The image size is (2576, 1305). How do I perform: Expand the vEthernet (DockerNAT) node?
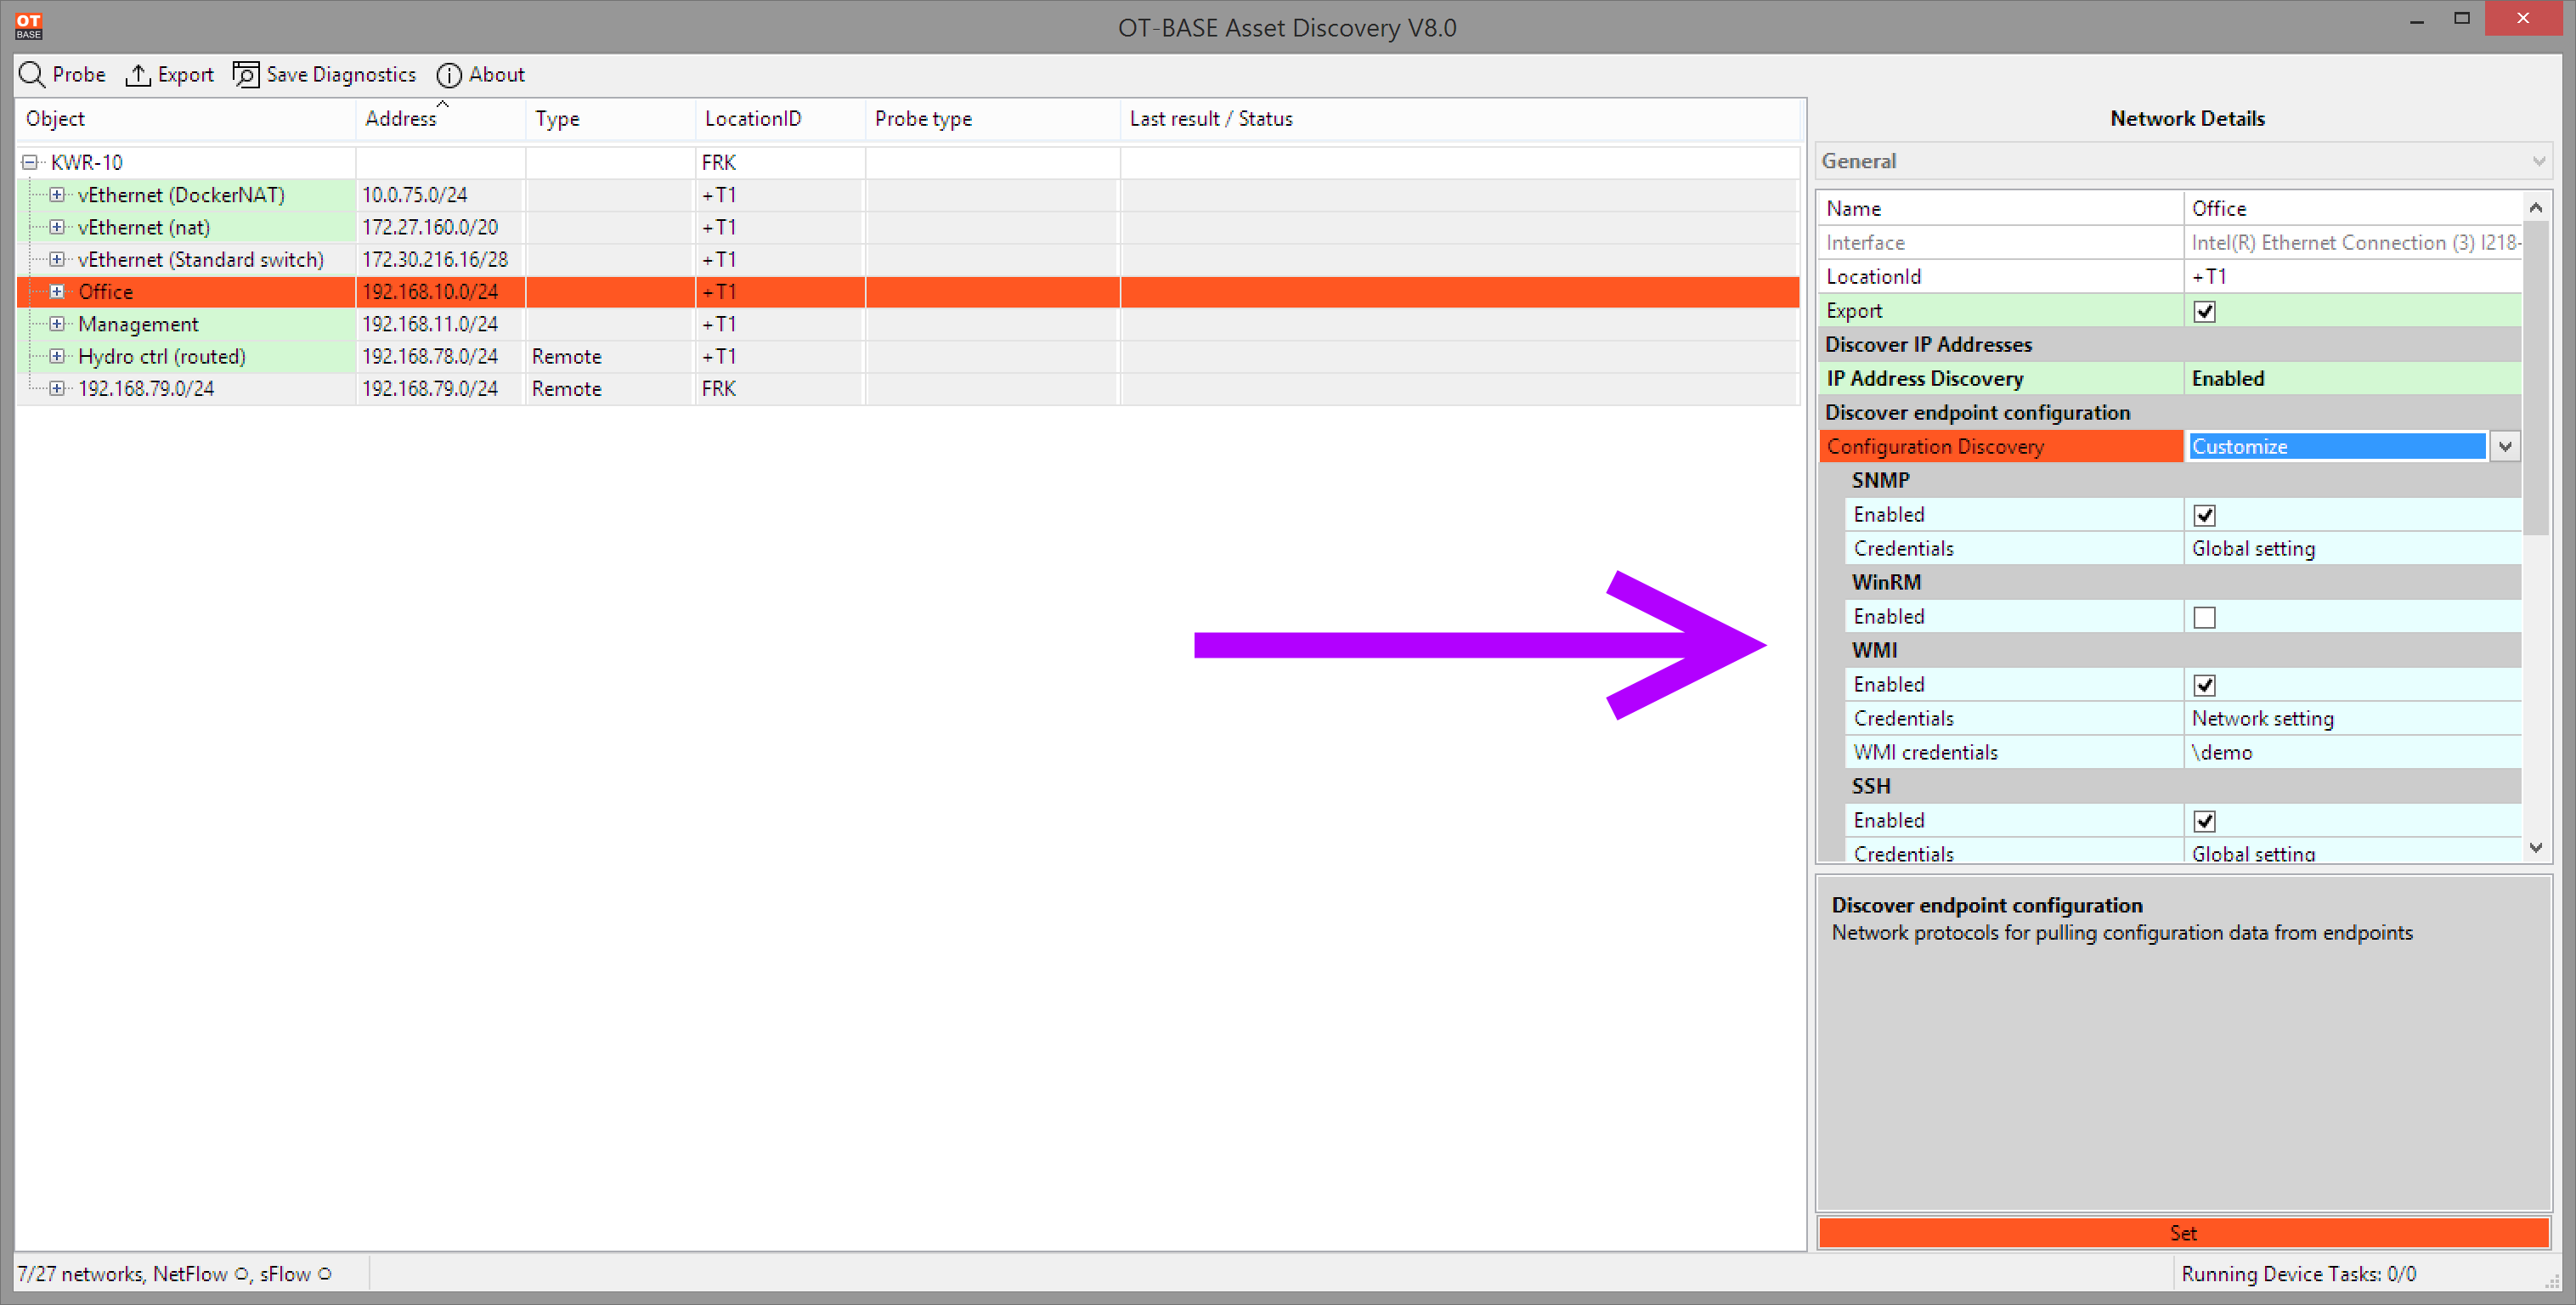(57, 195)
